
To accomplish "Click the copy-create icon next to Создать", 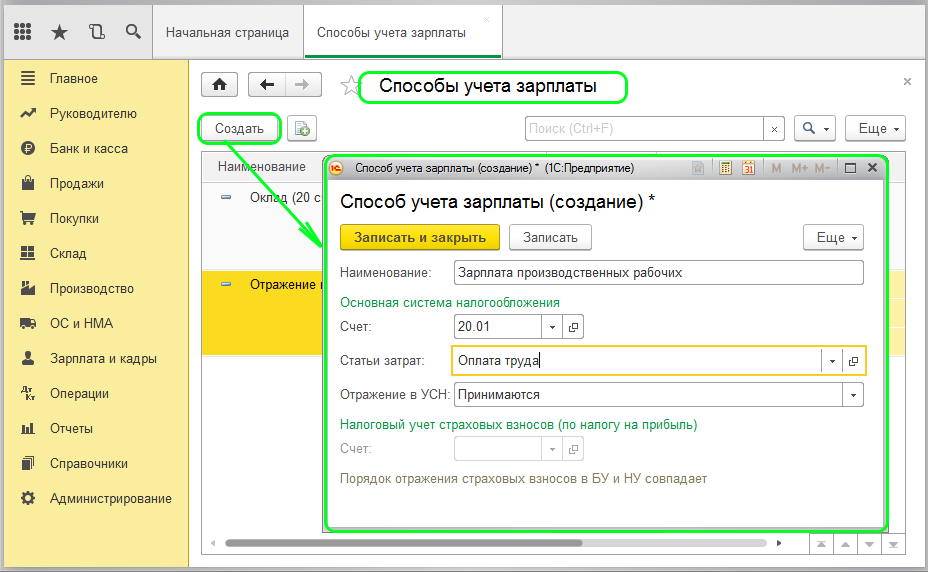I will [302, 128].
